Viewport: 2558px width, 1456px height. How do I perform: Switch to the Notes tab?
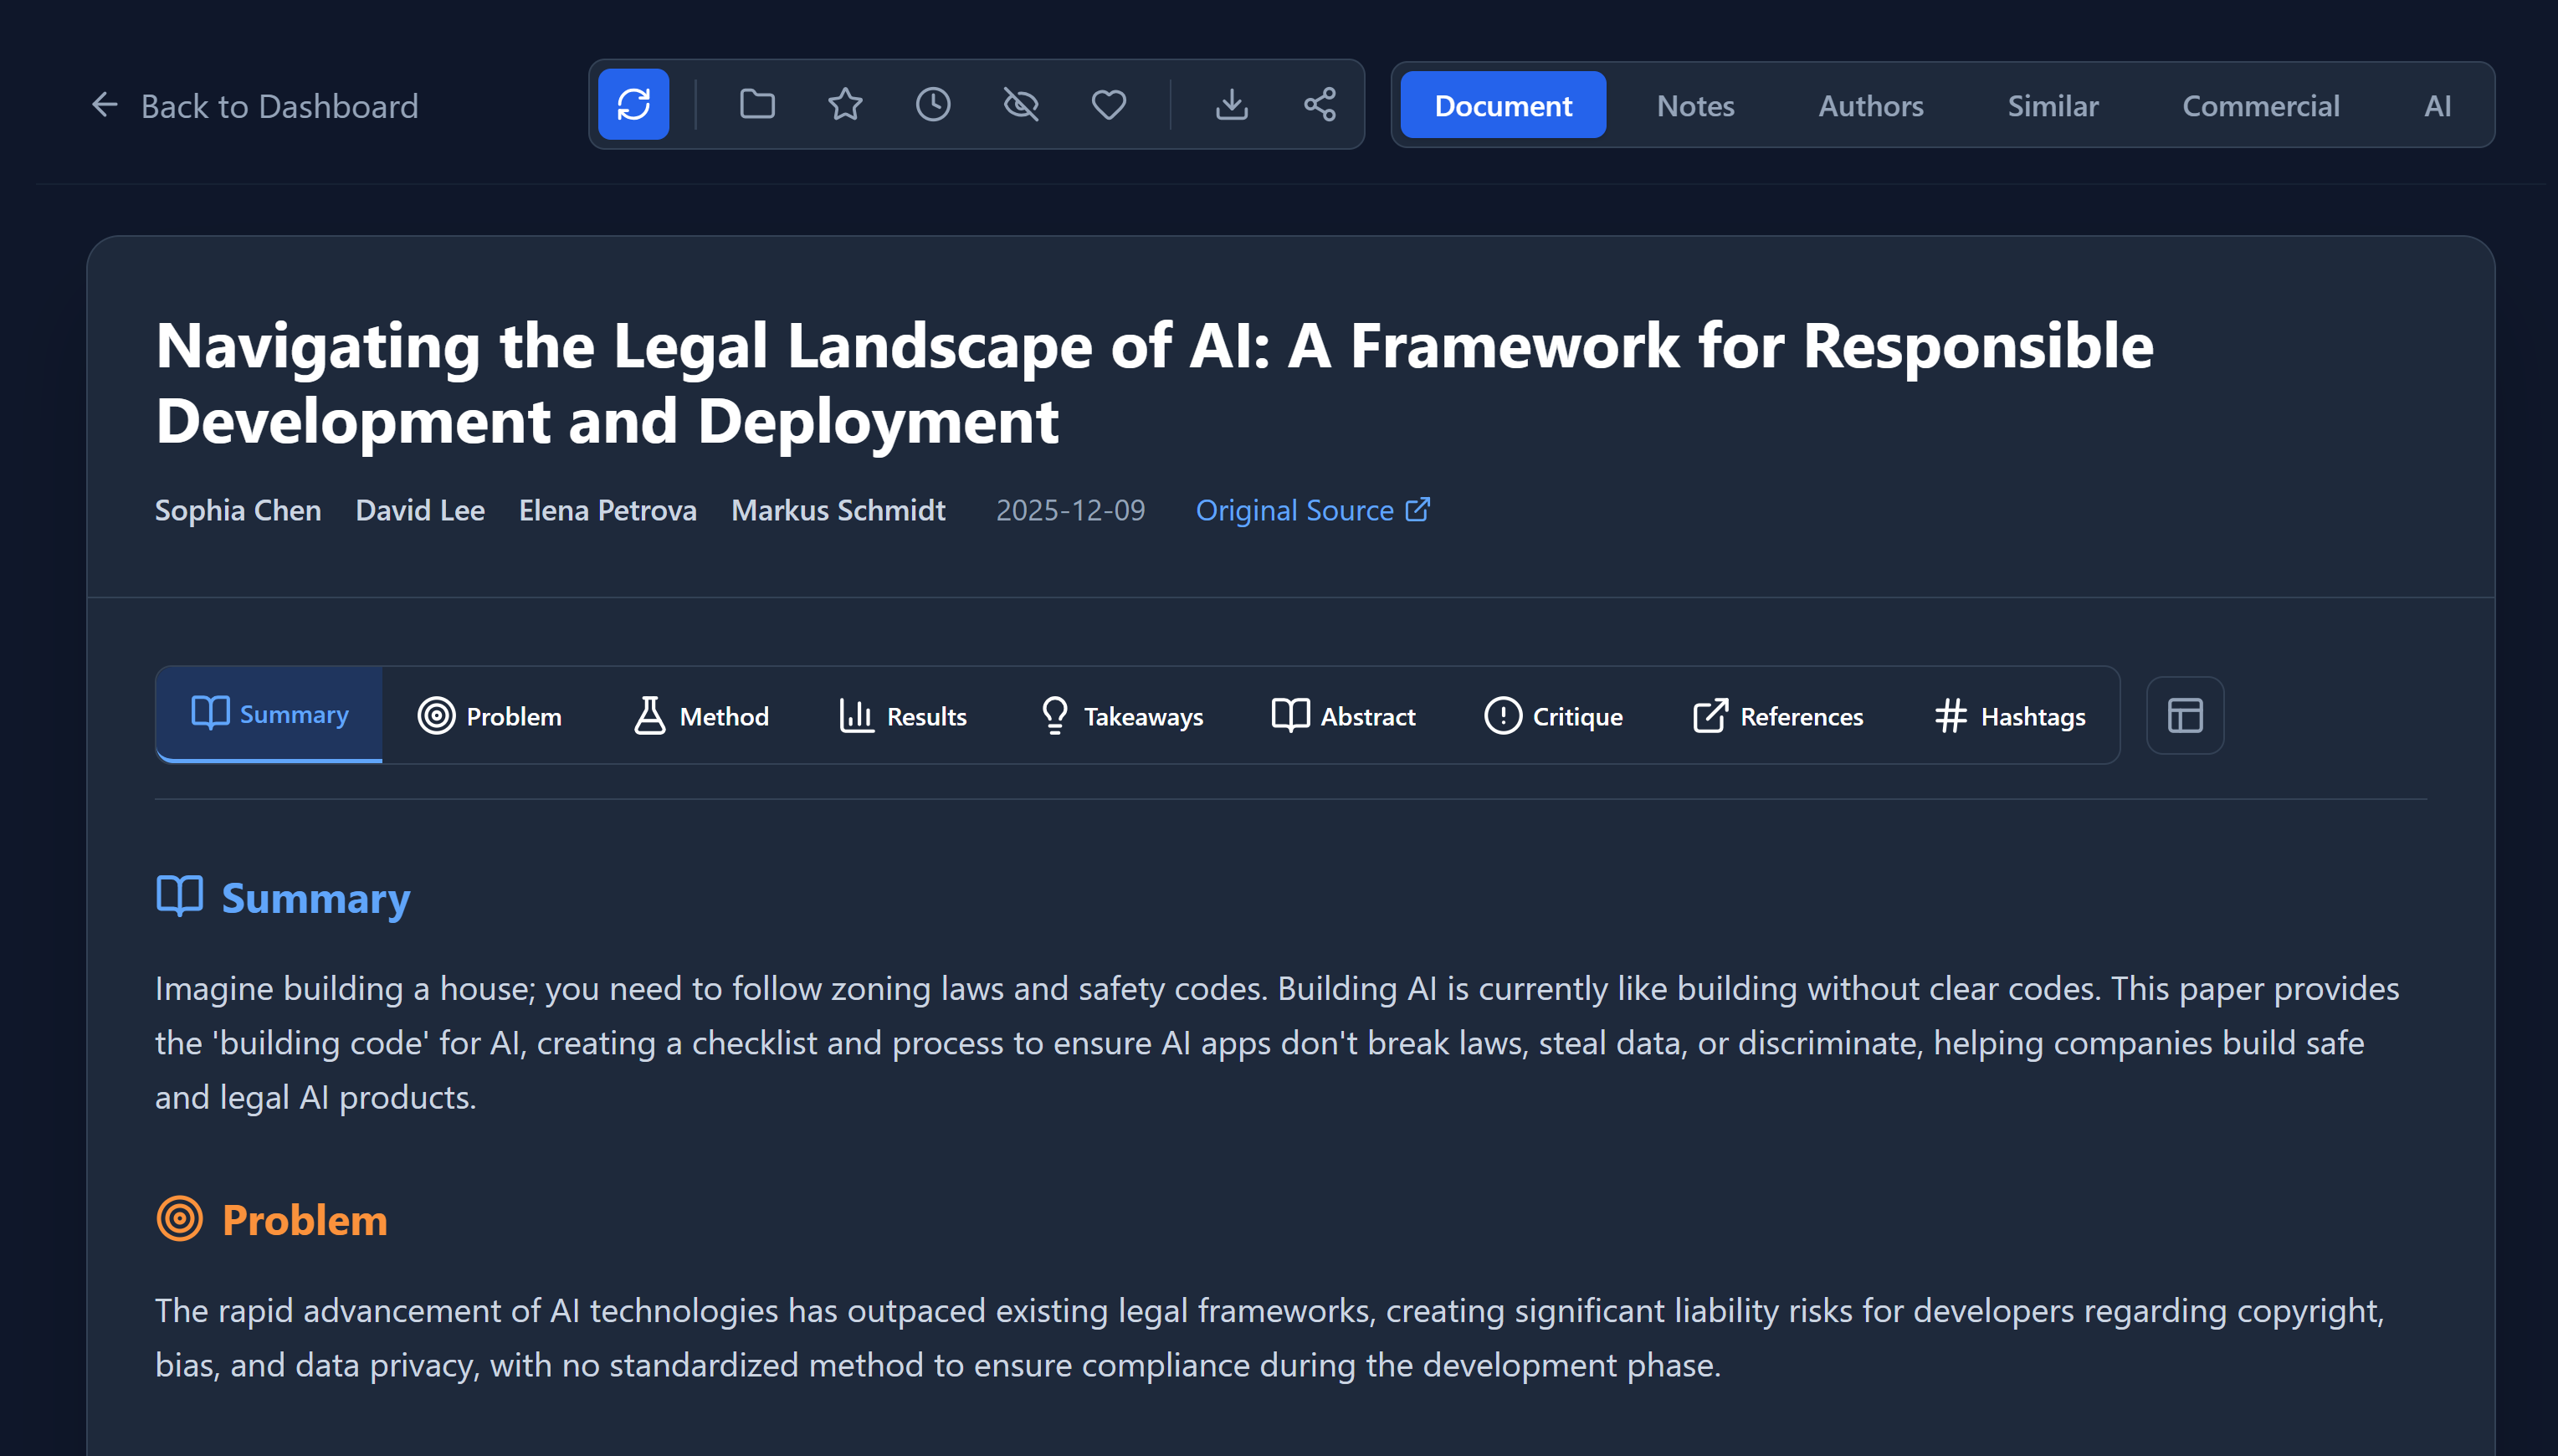click(1694, 105)
